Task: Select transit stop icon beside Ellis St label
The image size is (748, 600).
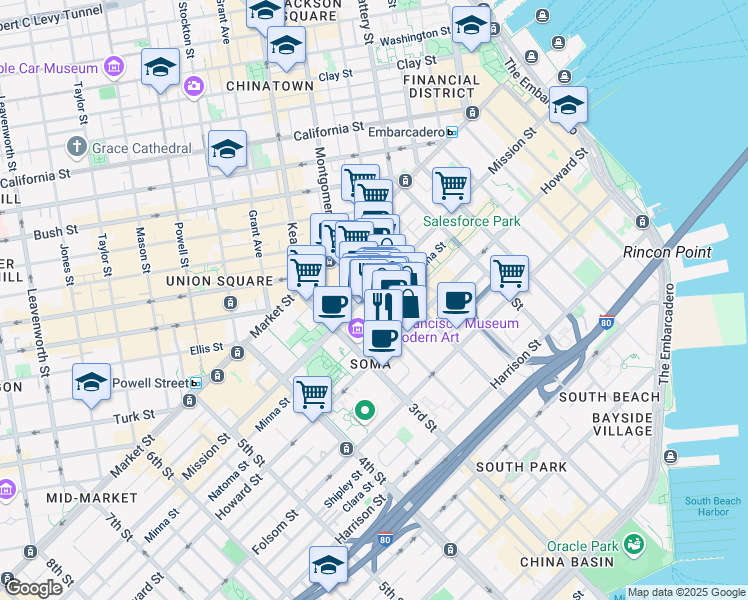Action: (x=237, y=353)
